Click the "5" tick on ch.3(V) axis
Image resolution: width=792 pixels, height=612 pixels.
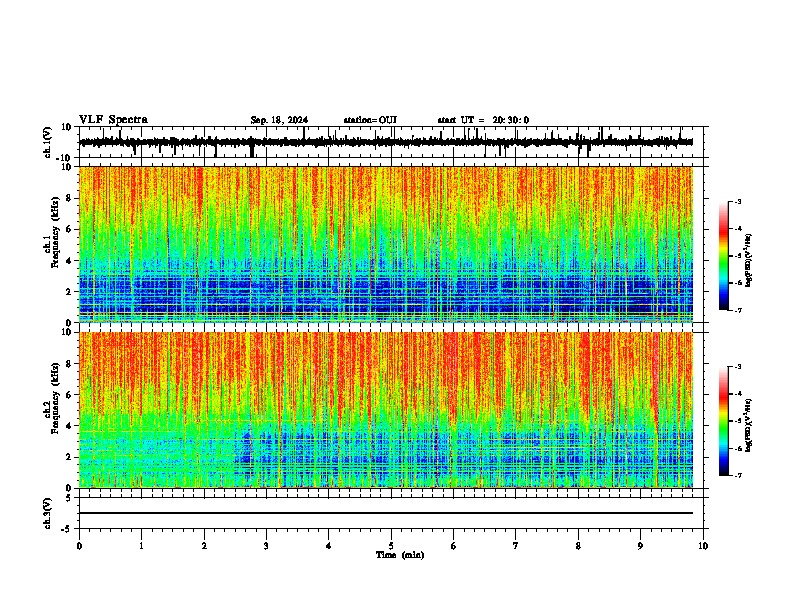tap(70, 498)
